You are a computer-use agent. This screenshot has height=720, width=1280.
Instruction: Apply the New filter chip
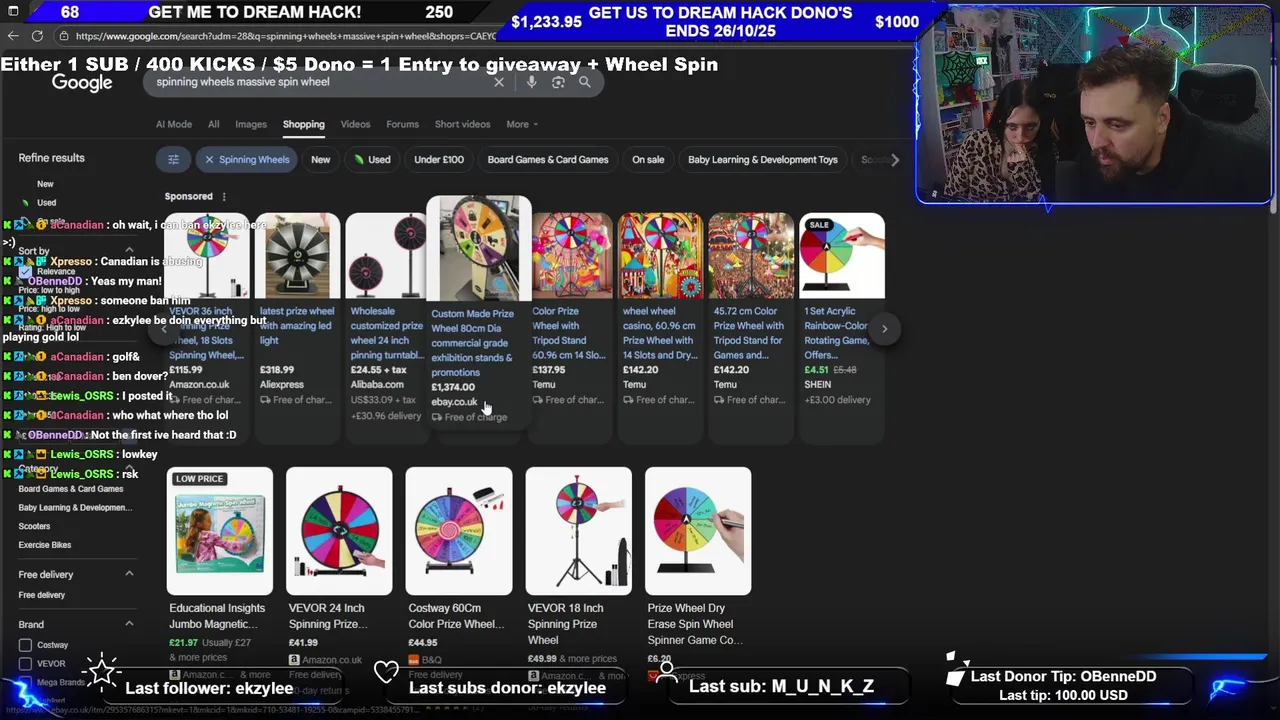click(x=320, y=159)
